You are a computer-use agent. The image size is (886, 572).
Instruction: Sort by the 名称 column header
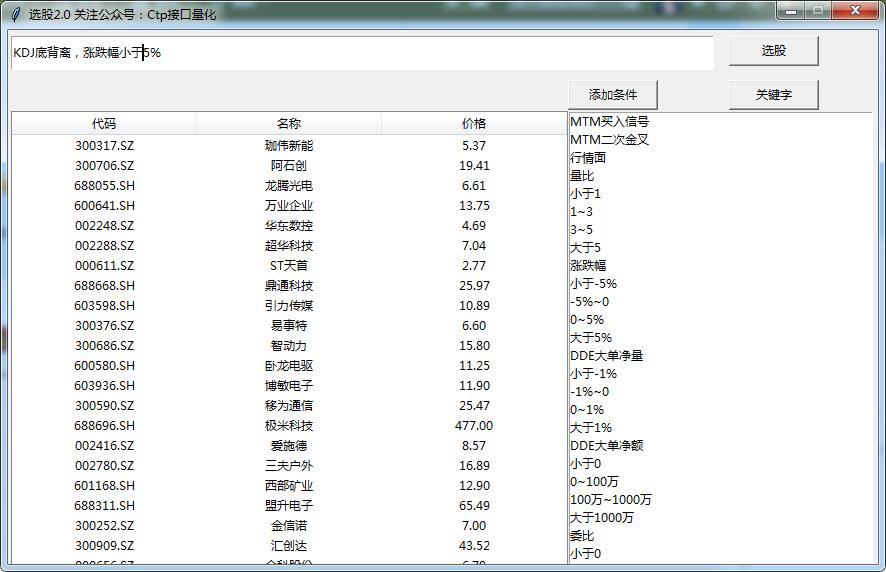(289, 124)
